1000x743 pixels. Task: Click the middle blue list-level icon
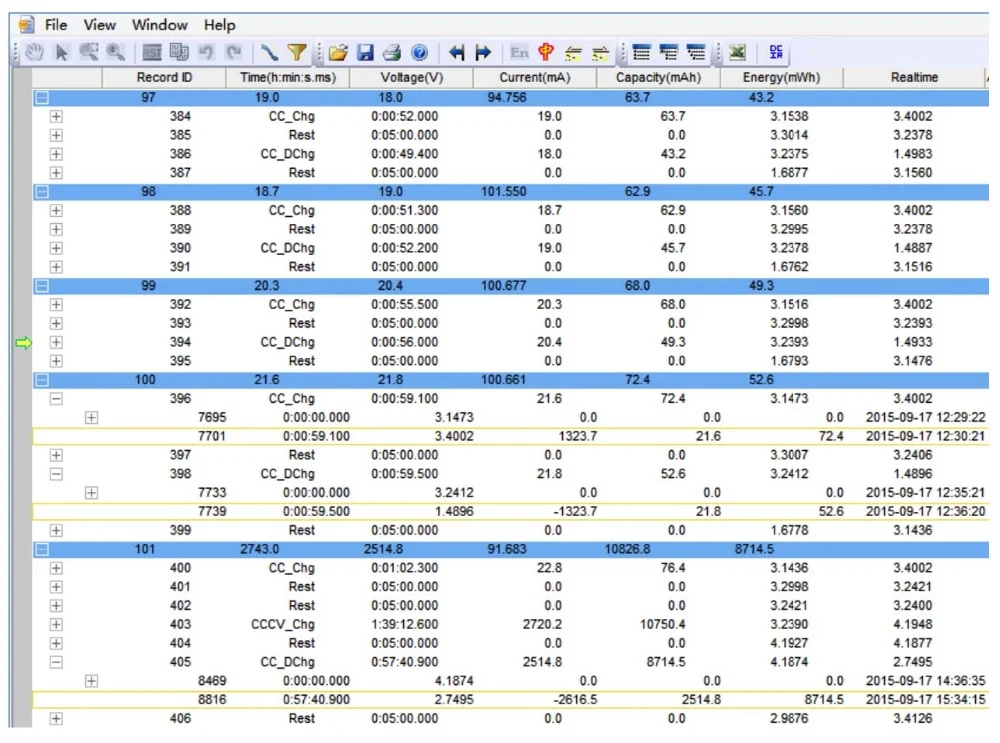(x=668, y=52)
